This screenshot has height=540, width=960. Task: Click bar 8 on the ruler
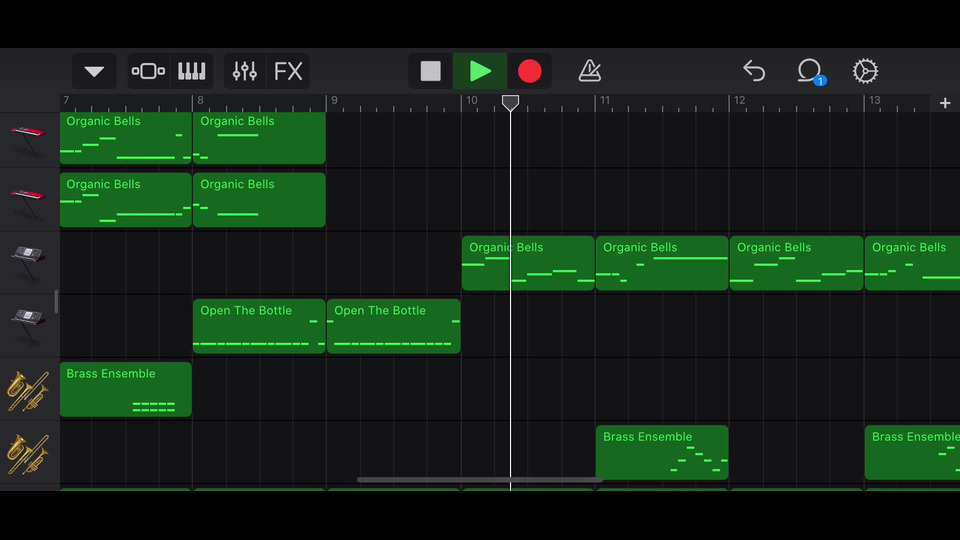[x=200, y=100]
